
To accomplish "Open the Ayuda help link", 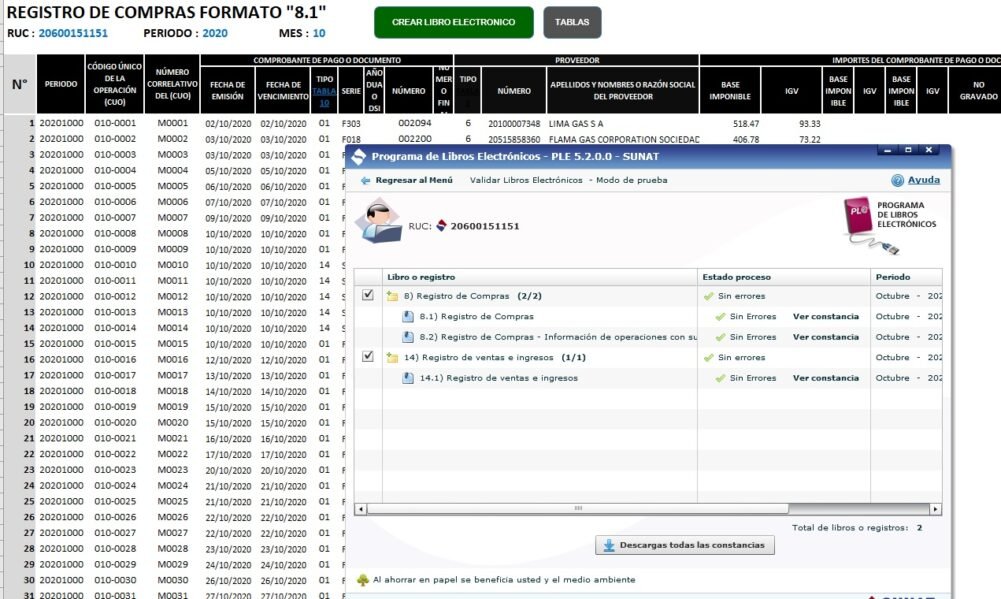I will (923, 180).
